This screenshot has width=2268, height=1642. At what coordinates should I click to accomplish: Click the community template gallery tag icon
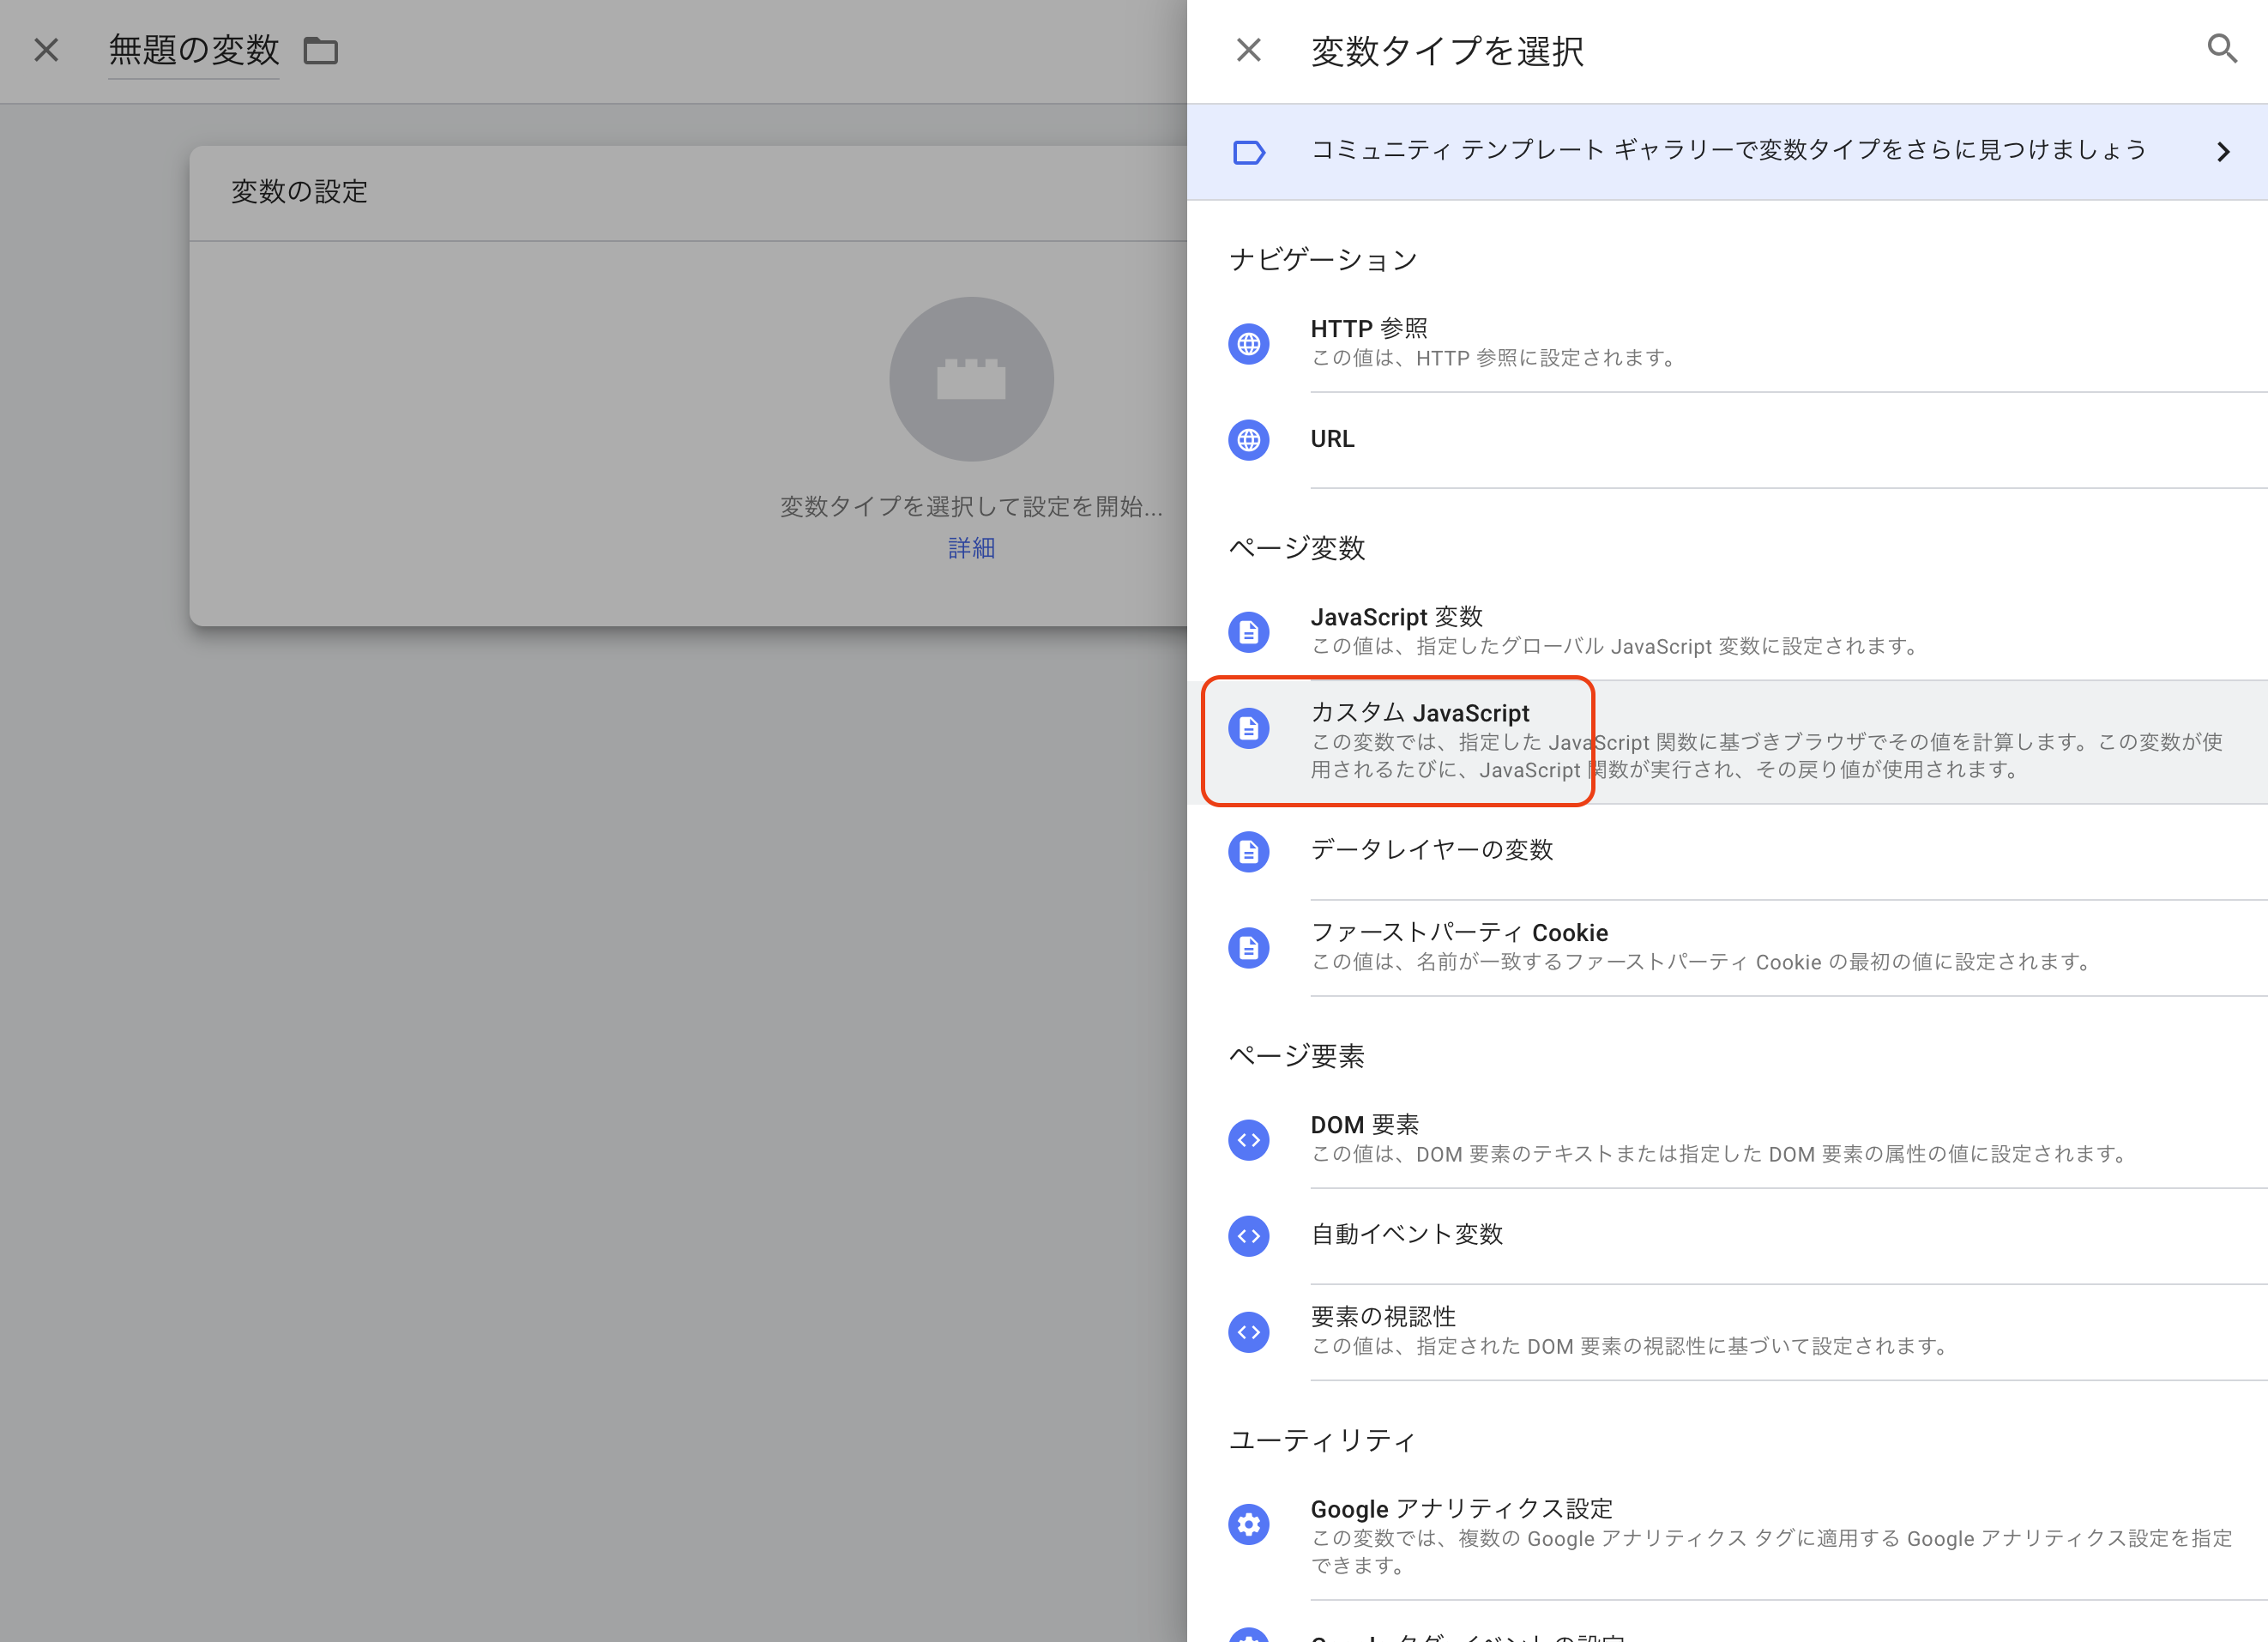click(1248, 152)
